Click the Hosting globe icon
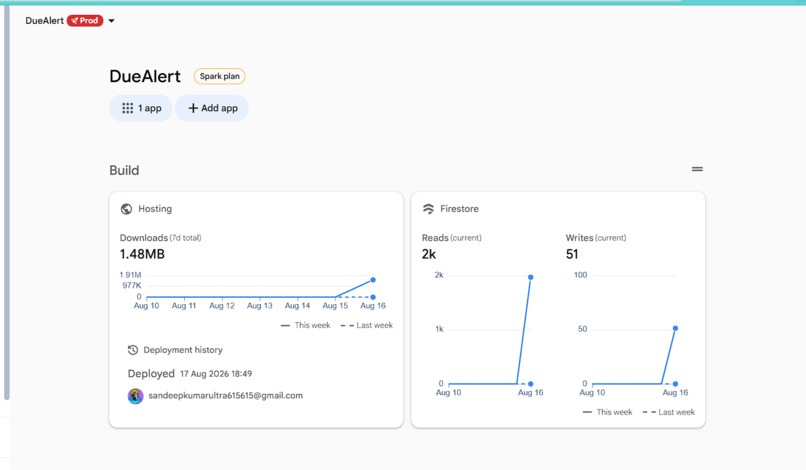This screenshot has height=470, width=806. [126, 209]
